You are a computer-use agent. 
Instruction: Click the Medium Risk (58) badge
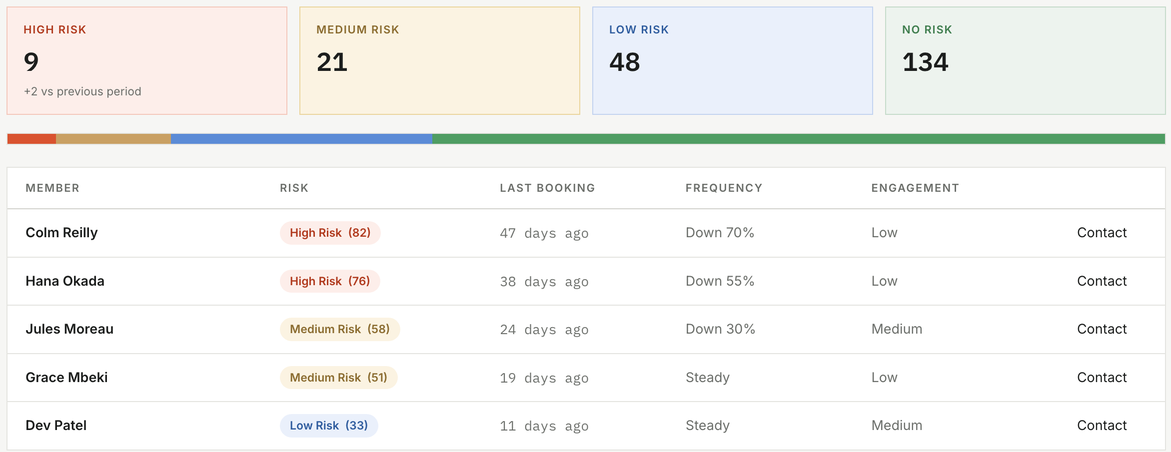coord(340,329)
